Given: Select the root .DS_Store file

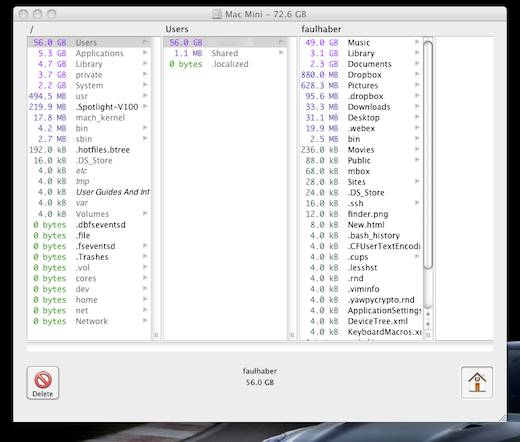Looking at the screenshot, I should (x=89, y=160).
